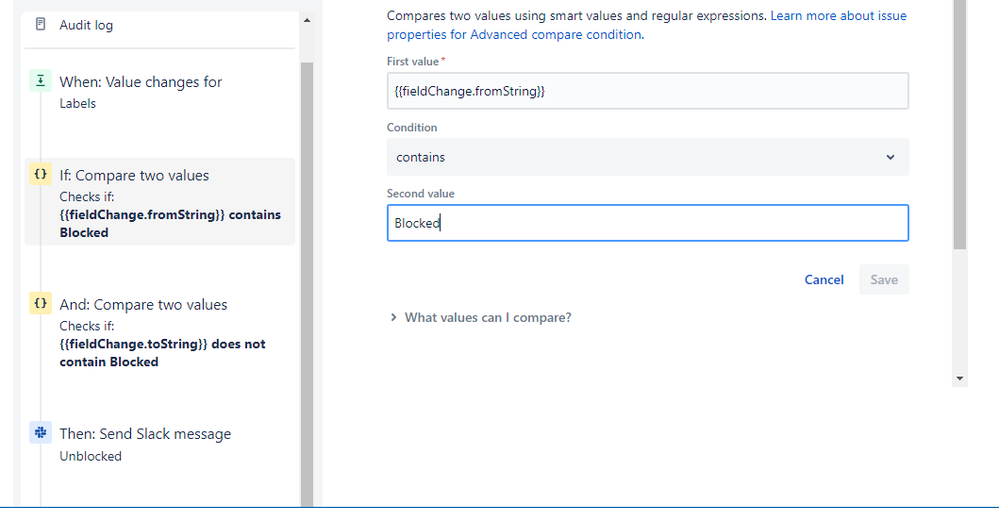The width and height of the screenshot is (999, 508).
Task: Open the Condition 'contains' dropdown
Action: click(647, 157)
